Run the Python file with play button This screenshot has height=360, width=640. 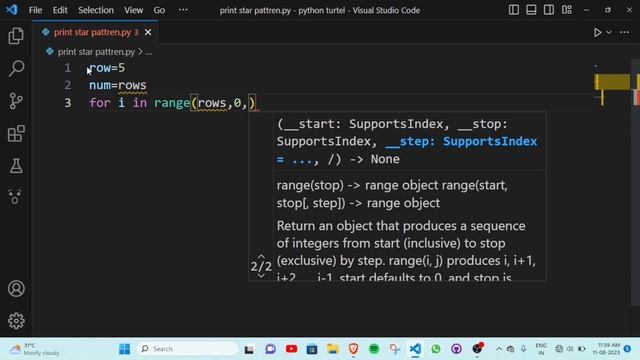[597, 32]
